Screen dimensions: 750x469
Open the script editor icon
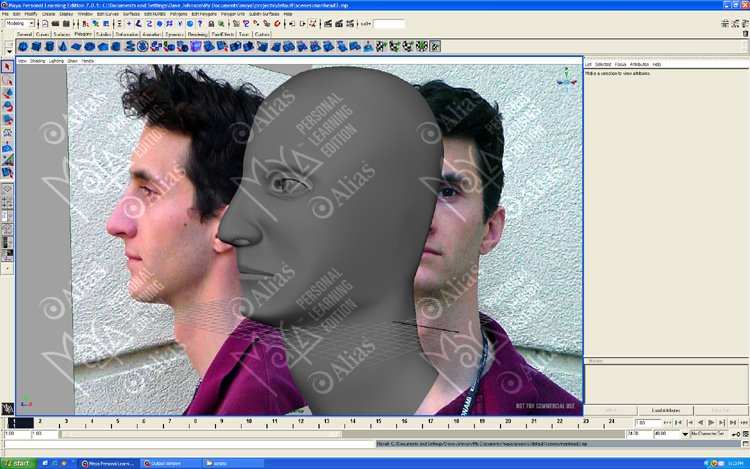point(745,444)
